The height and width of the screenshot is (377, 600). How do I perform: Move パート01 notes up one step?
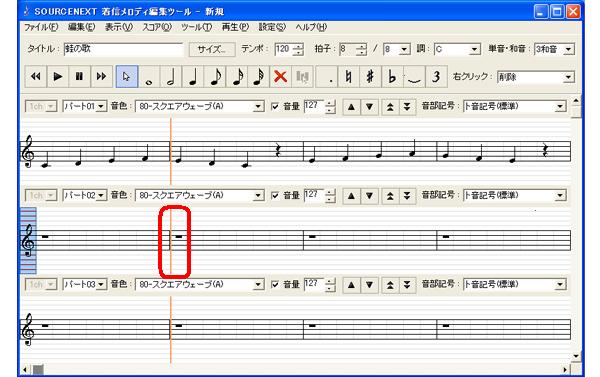click(351, 107)
